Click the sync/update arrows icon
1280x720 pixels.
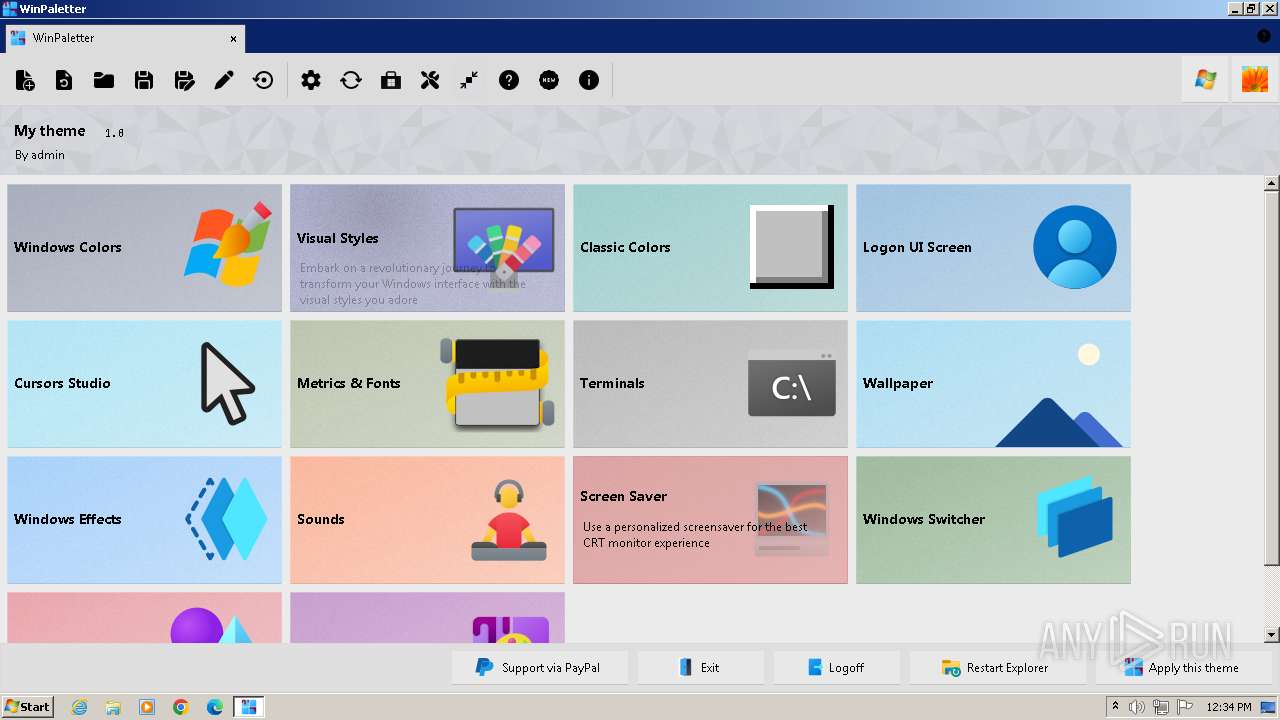click(x=351, y=80)
